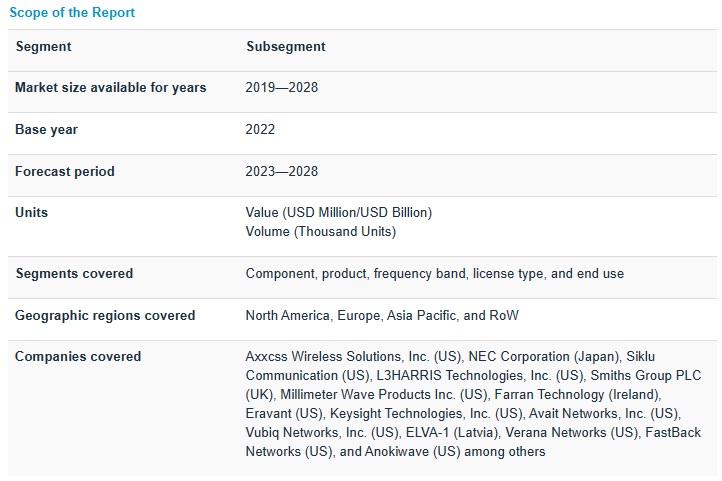
Task: Click the "Market size available for years" label
Action: [110, 88]
